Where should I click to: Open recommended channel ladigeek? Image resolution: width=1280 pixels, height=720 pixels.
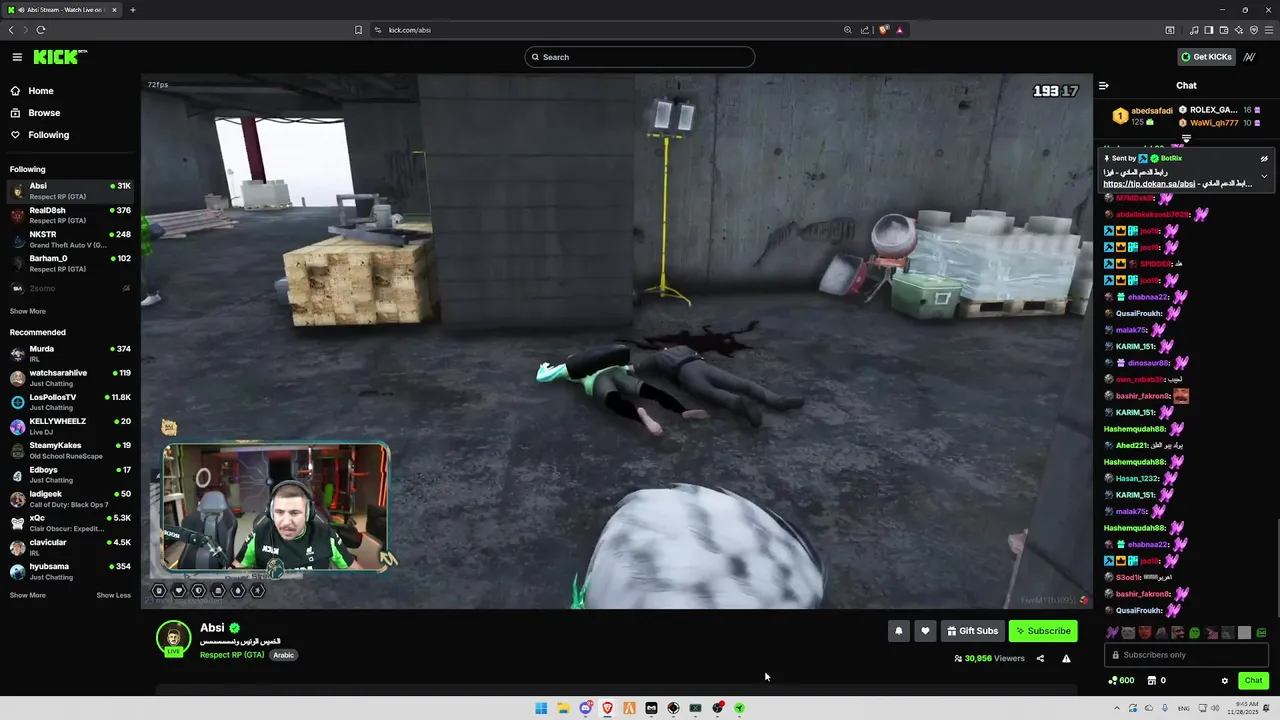[x=70, y=498]
